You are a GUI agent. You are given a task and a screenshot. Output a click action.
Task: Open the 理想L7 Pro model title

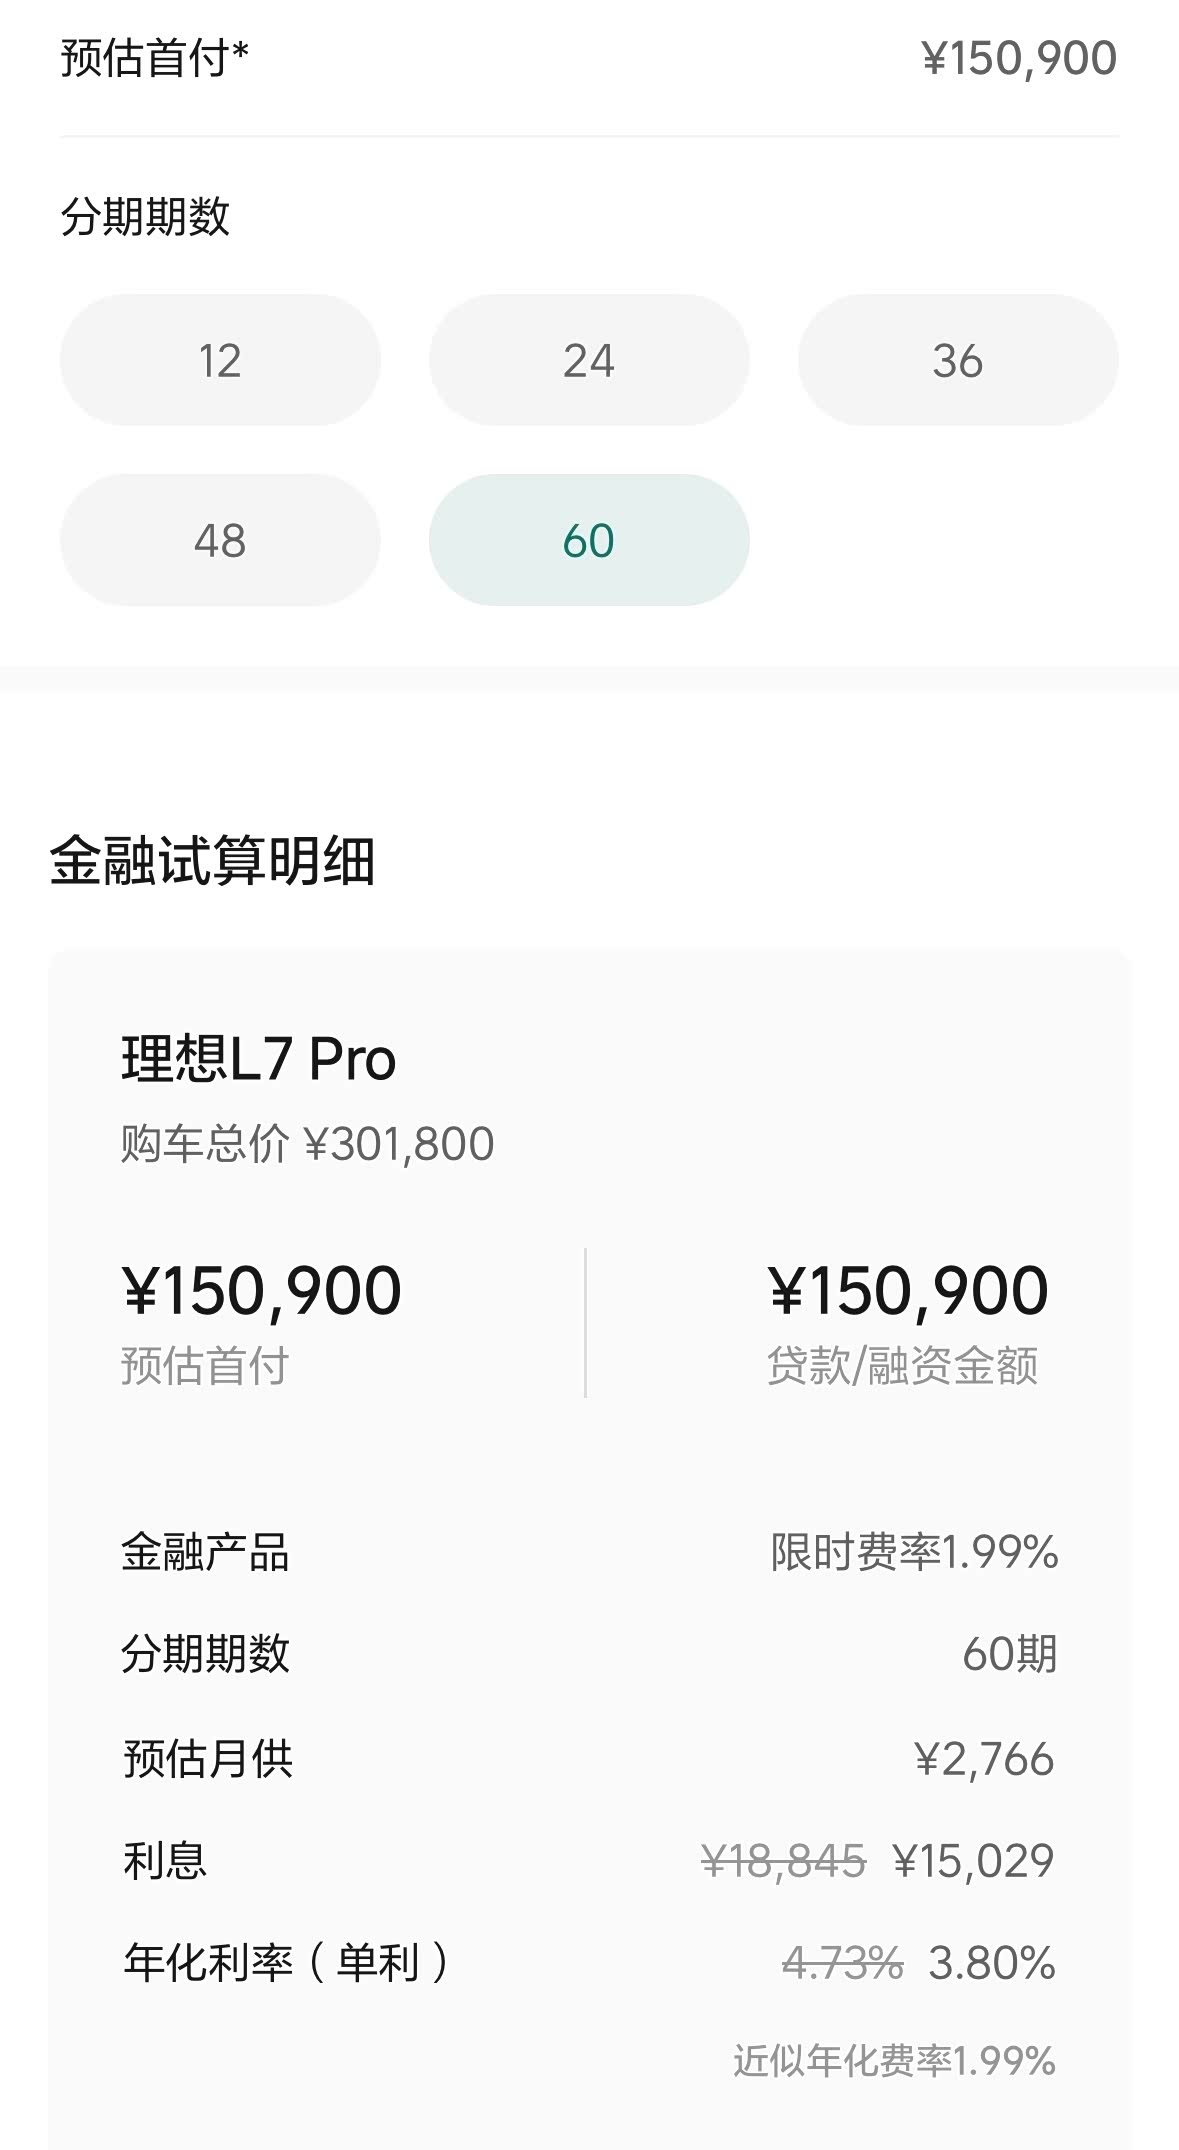(x=259, y=1059)
